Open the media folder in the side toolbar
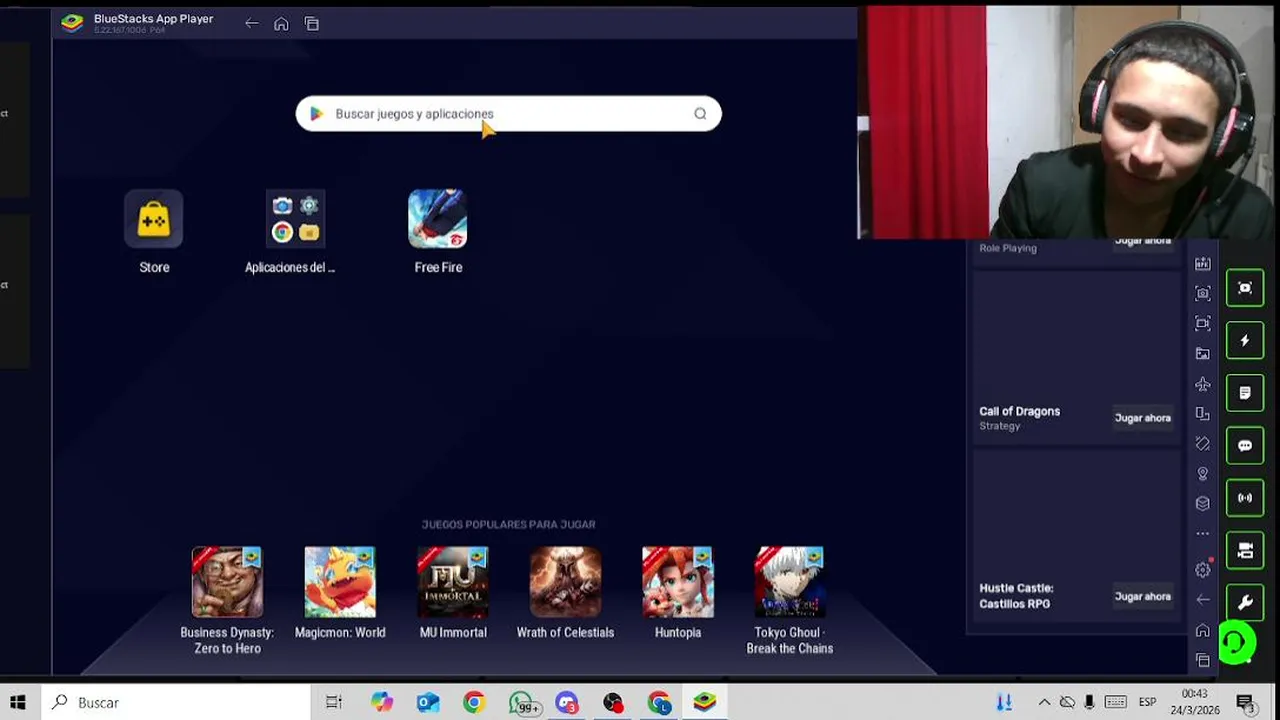This screenshot has height=720, width=1280. (1203, 353)
